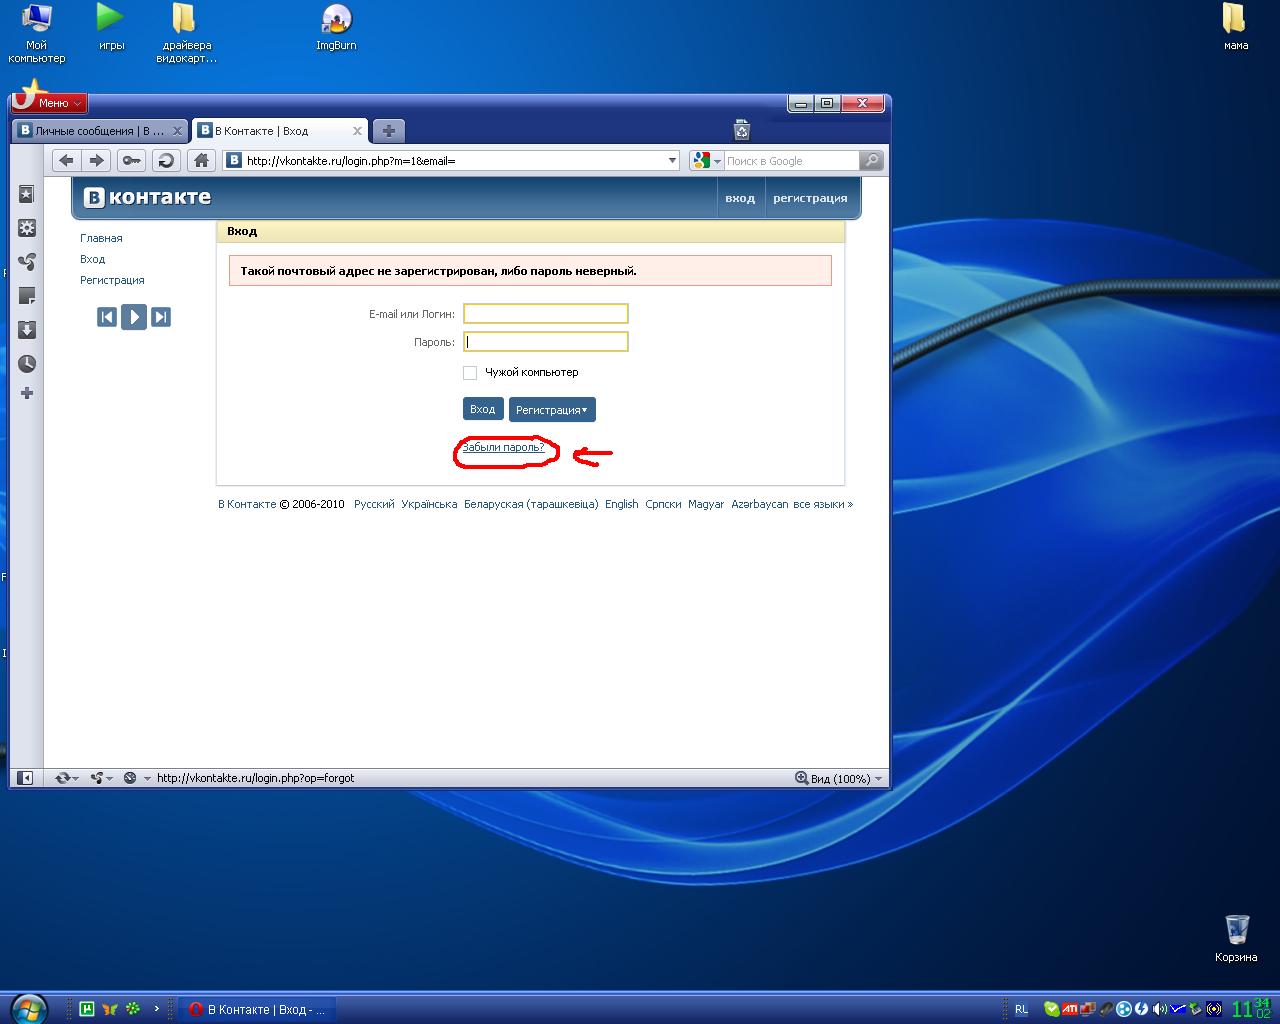
Task: Open the closed tabs trash icon
Action: [741, 130]
